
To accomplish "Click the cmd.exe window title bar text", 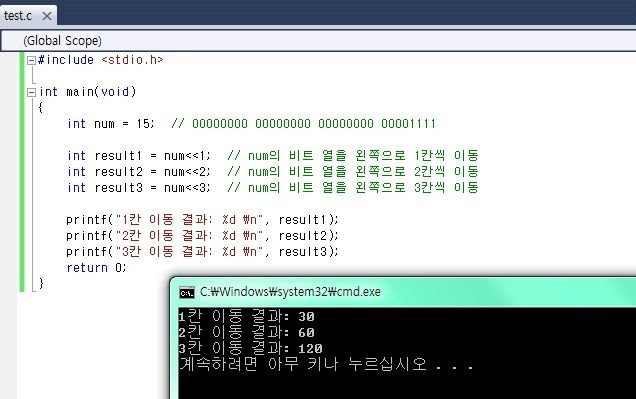I will (x=290, y=292).
